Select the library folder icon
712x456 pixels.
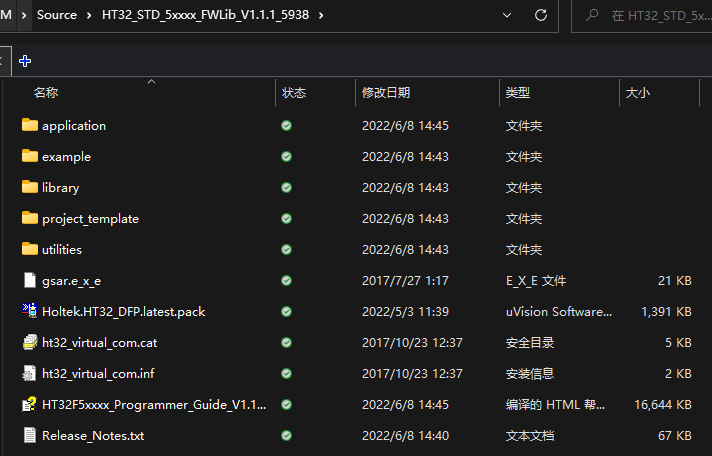coord(30,187)
